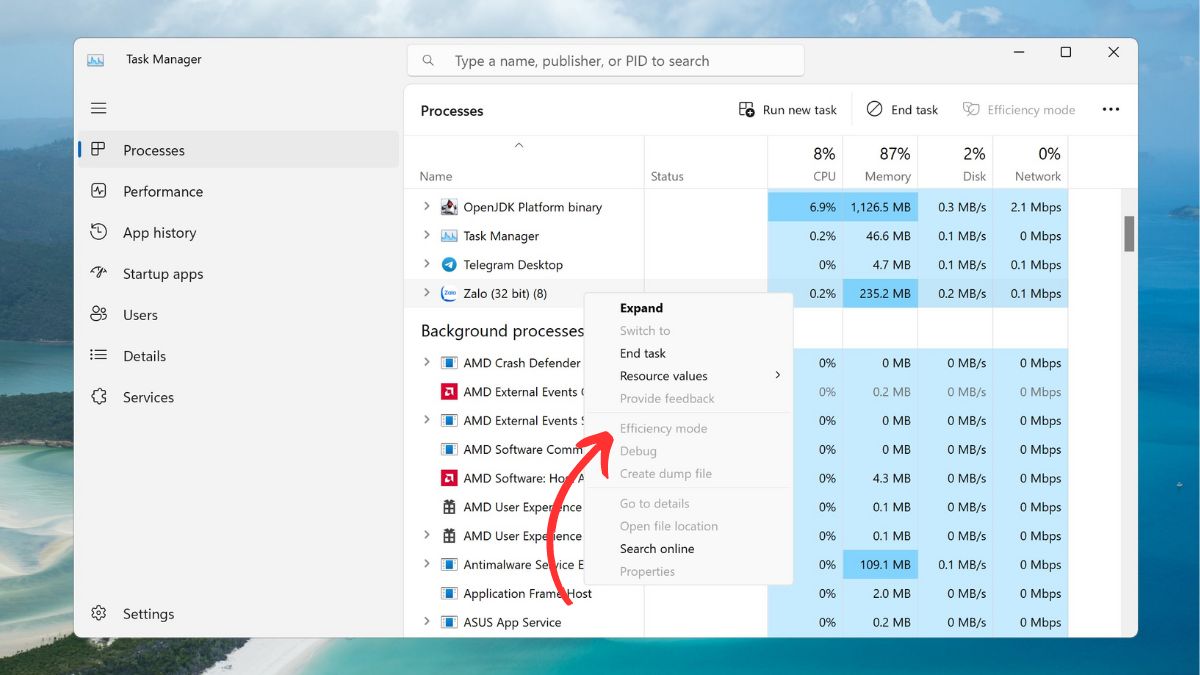1200x675 pixels.
Task: Click the AMD Software: Host red icon
Action: [449, 478]
